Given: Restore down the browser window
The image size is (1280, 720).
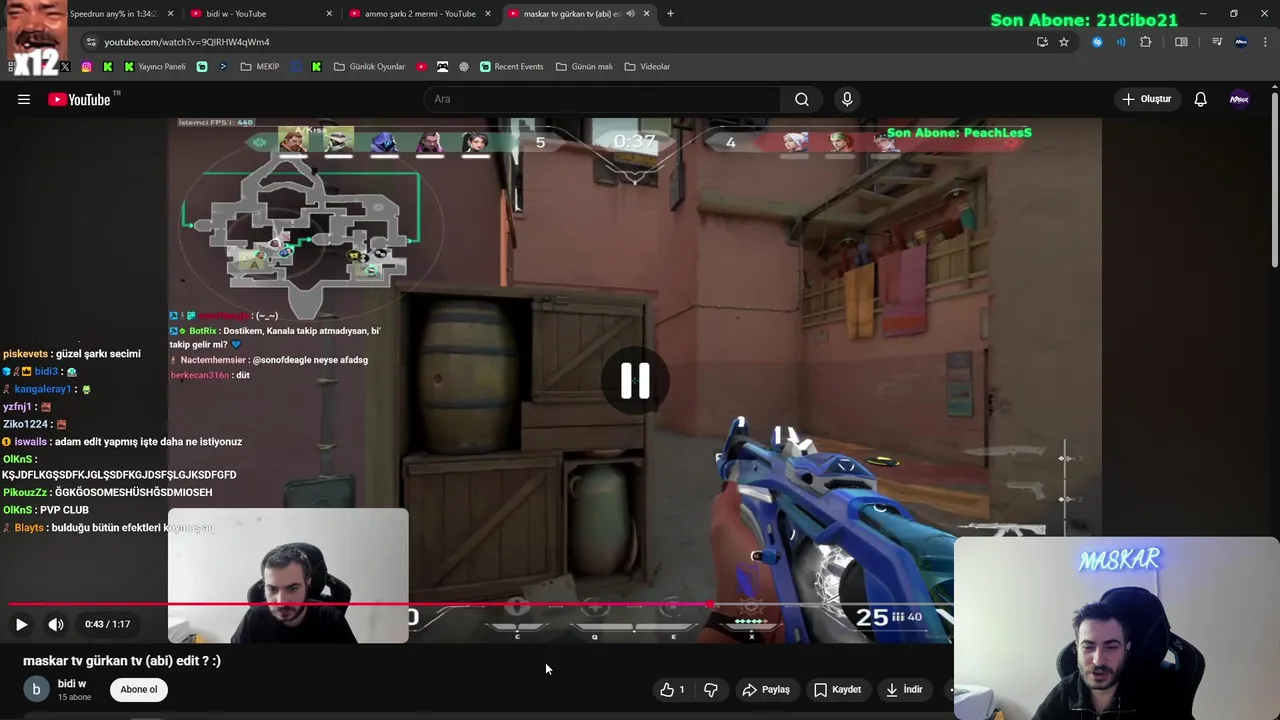Looking at the screenshot, I should click(1234, 14).
